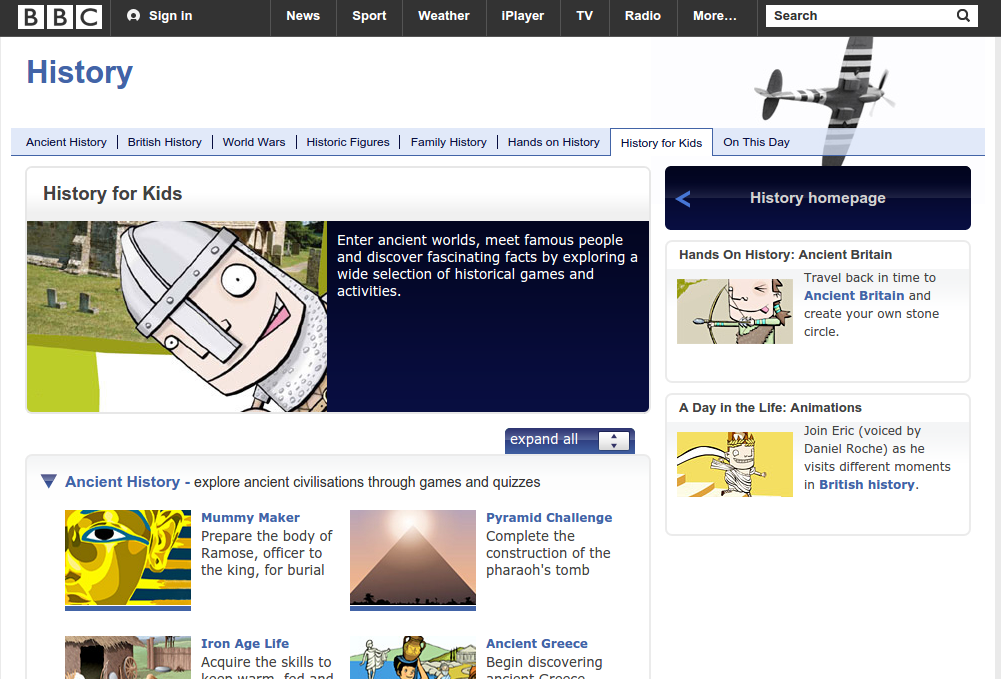The image size is (1001, 679).
Task: Select the On This Day tab
Action: pyautogui.click(x=756, y=142)
